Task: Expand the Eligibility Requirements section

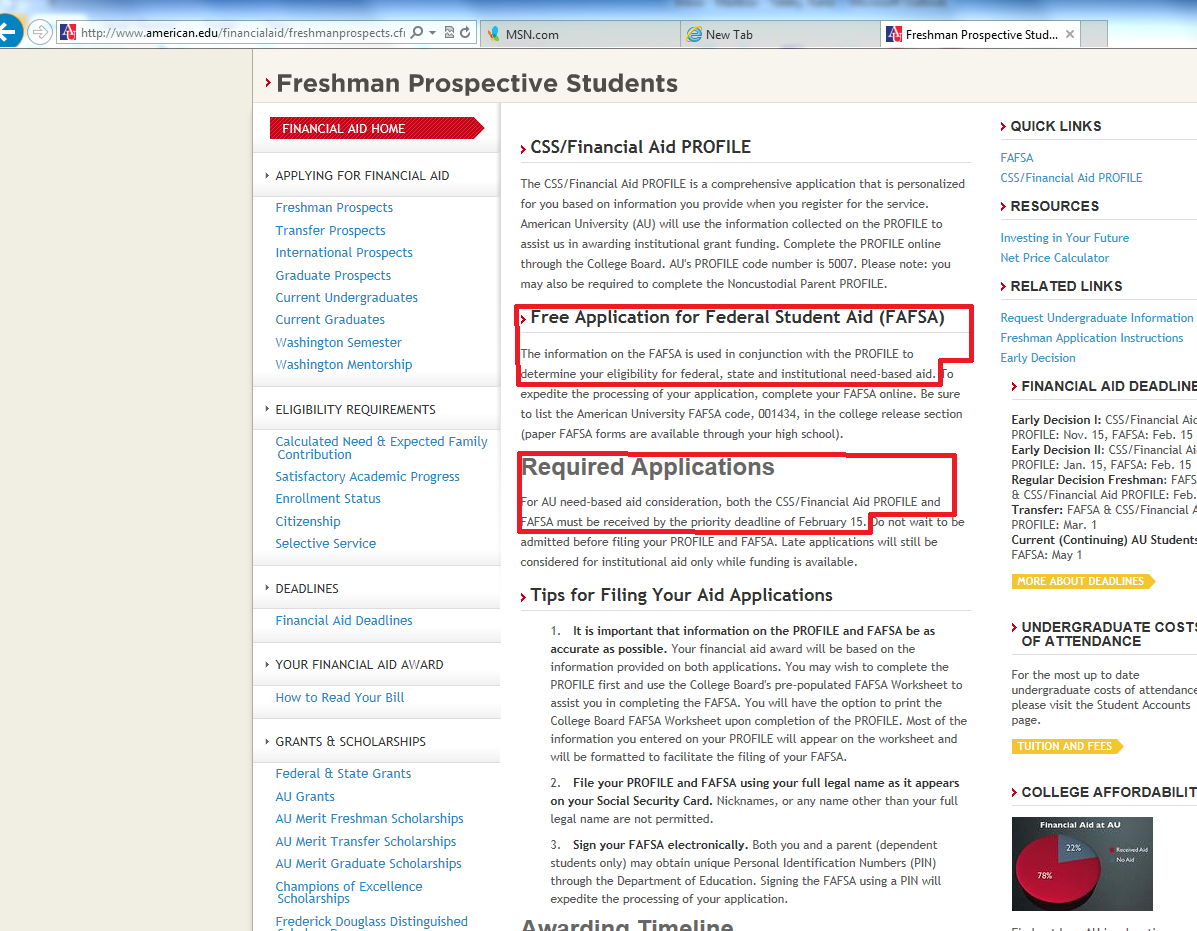Action: (x=355, y=409)
